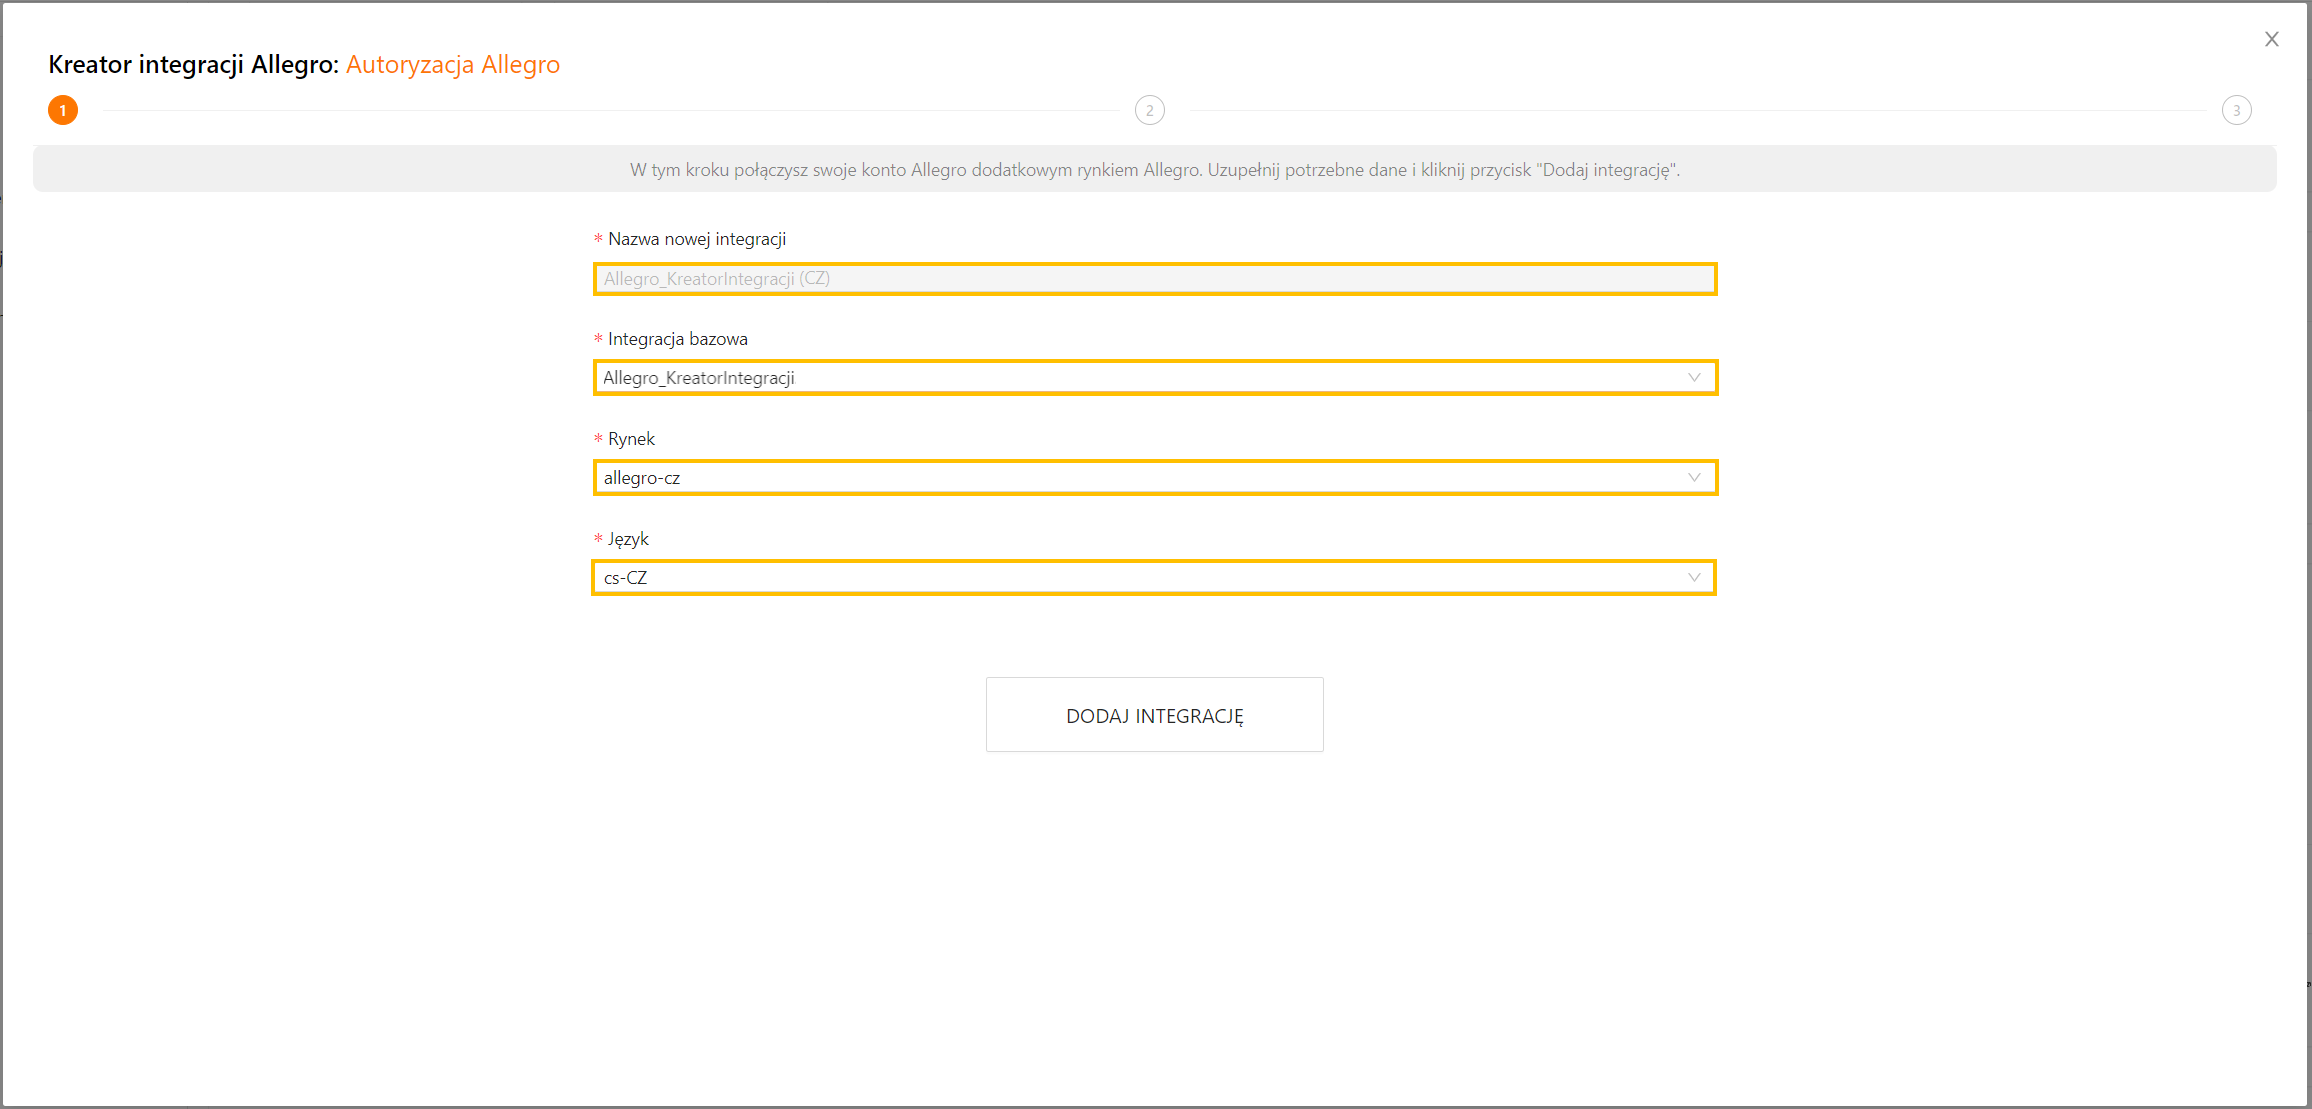The image size is (2312, 1109).
Task: Click the Rynek dropdown chevron arrow
Action: pos(1694,478)
